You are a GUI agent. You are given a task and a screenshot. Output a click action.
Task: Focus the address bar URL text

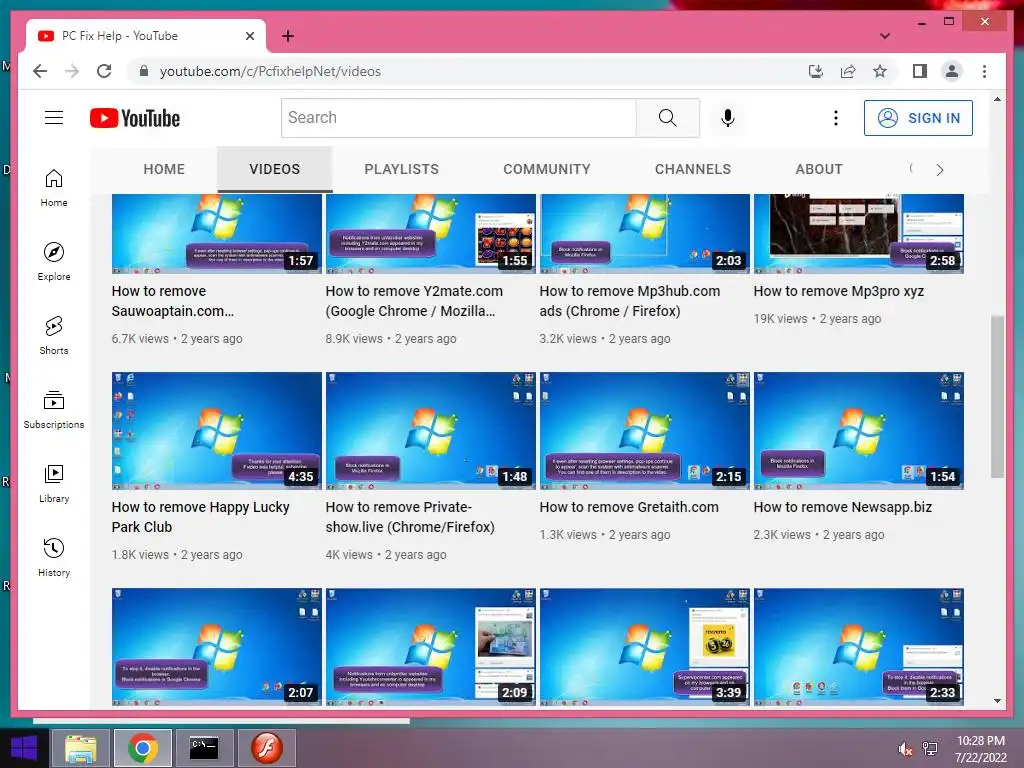pos(270,71)
